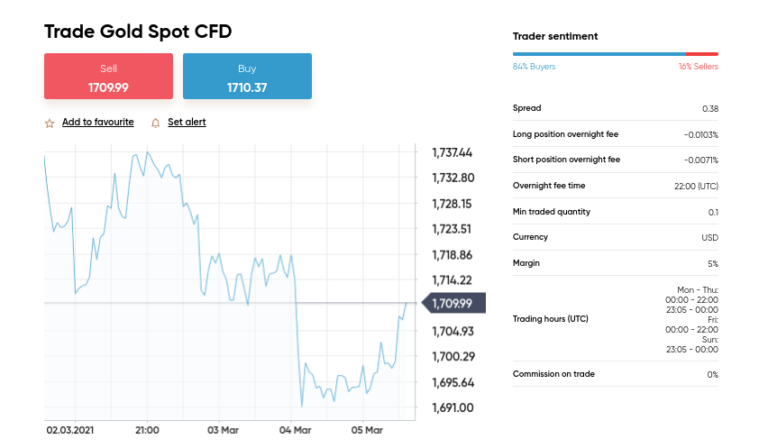Image resolution: width=768 pixels, height=448 pixels.
Task: Select the 16% Sellers label
Action: tap(698, 67)
